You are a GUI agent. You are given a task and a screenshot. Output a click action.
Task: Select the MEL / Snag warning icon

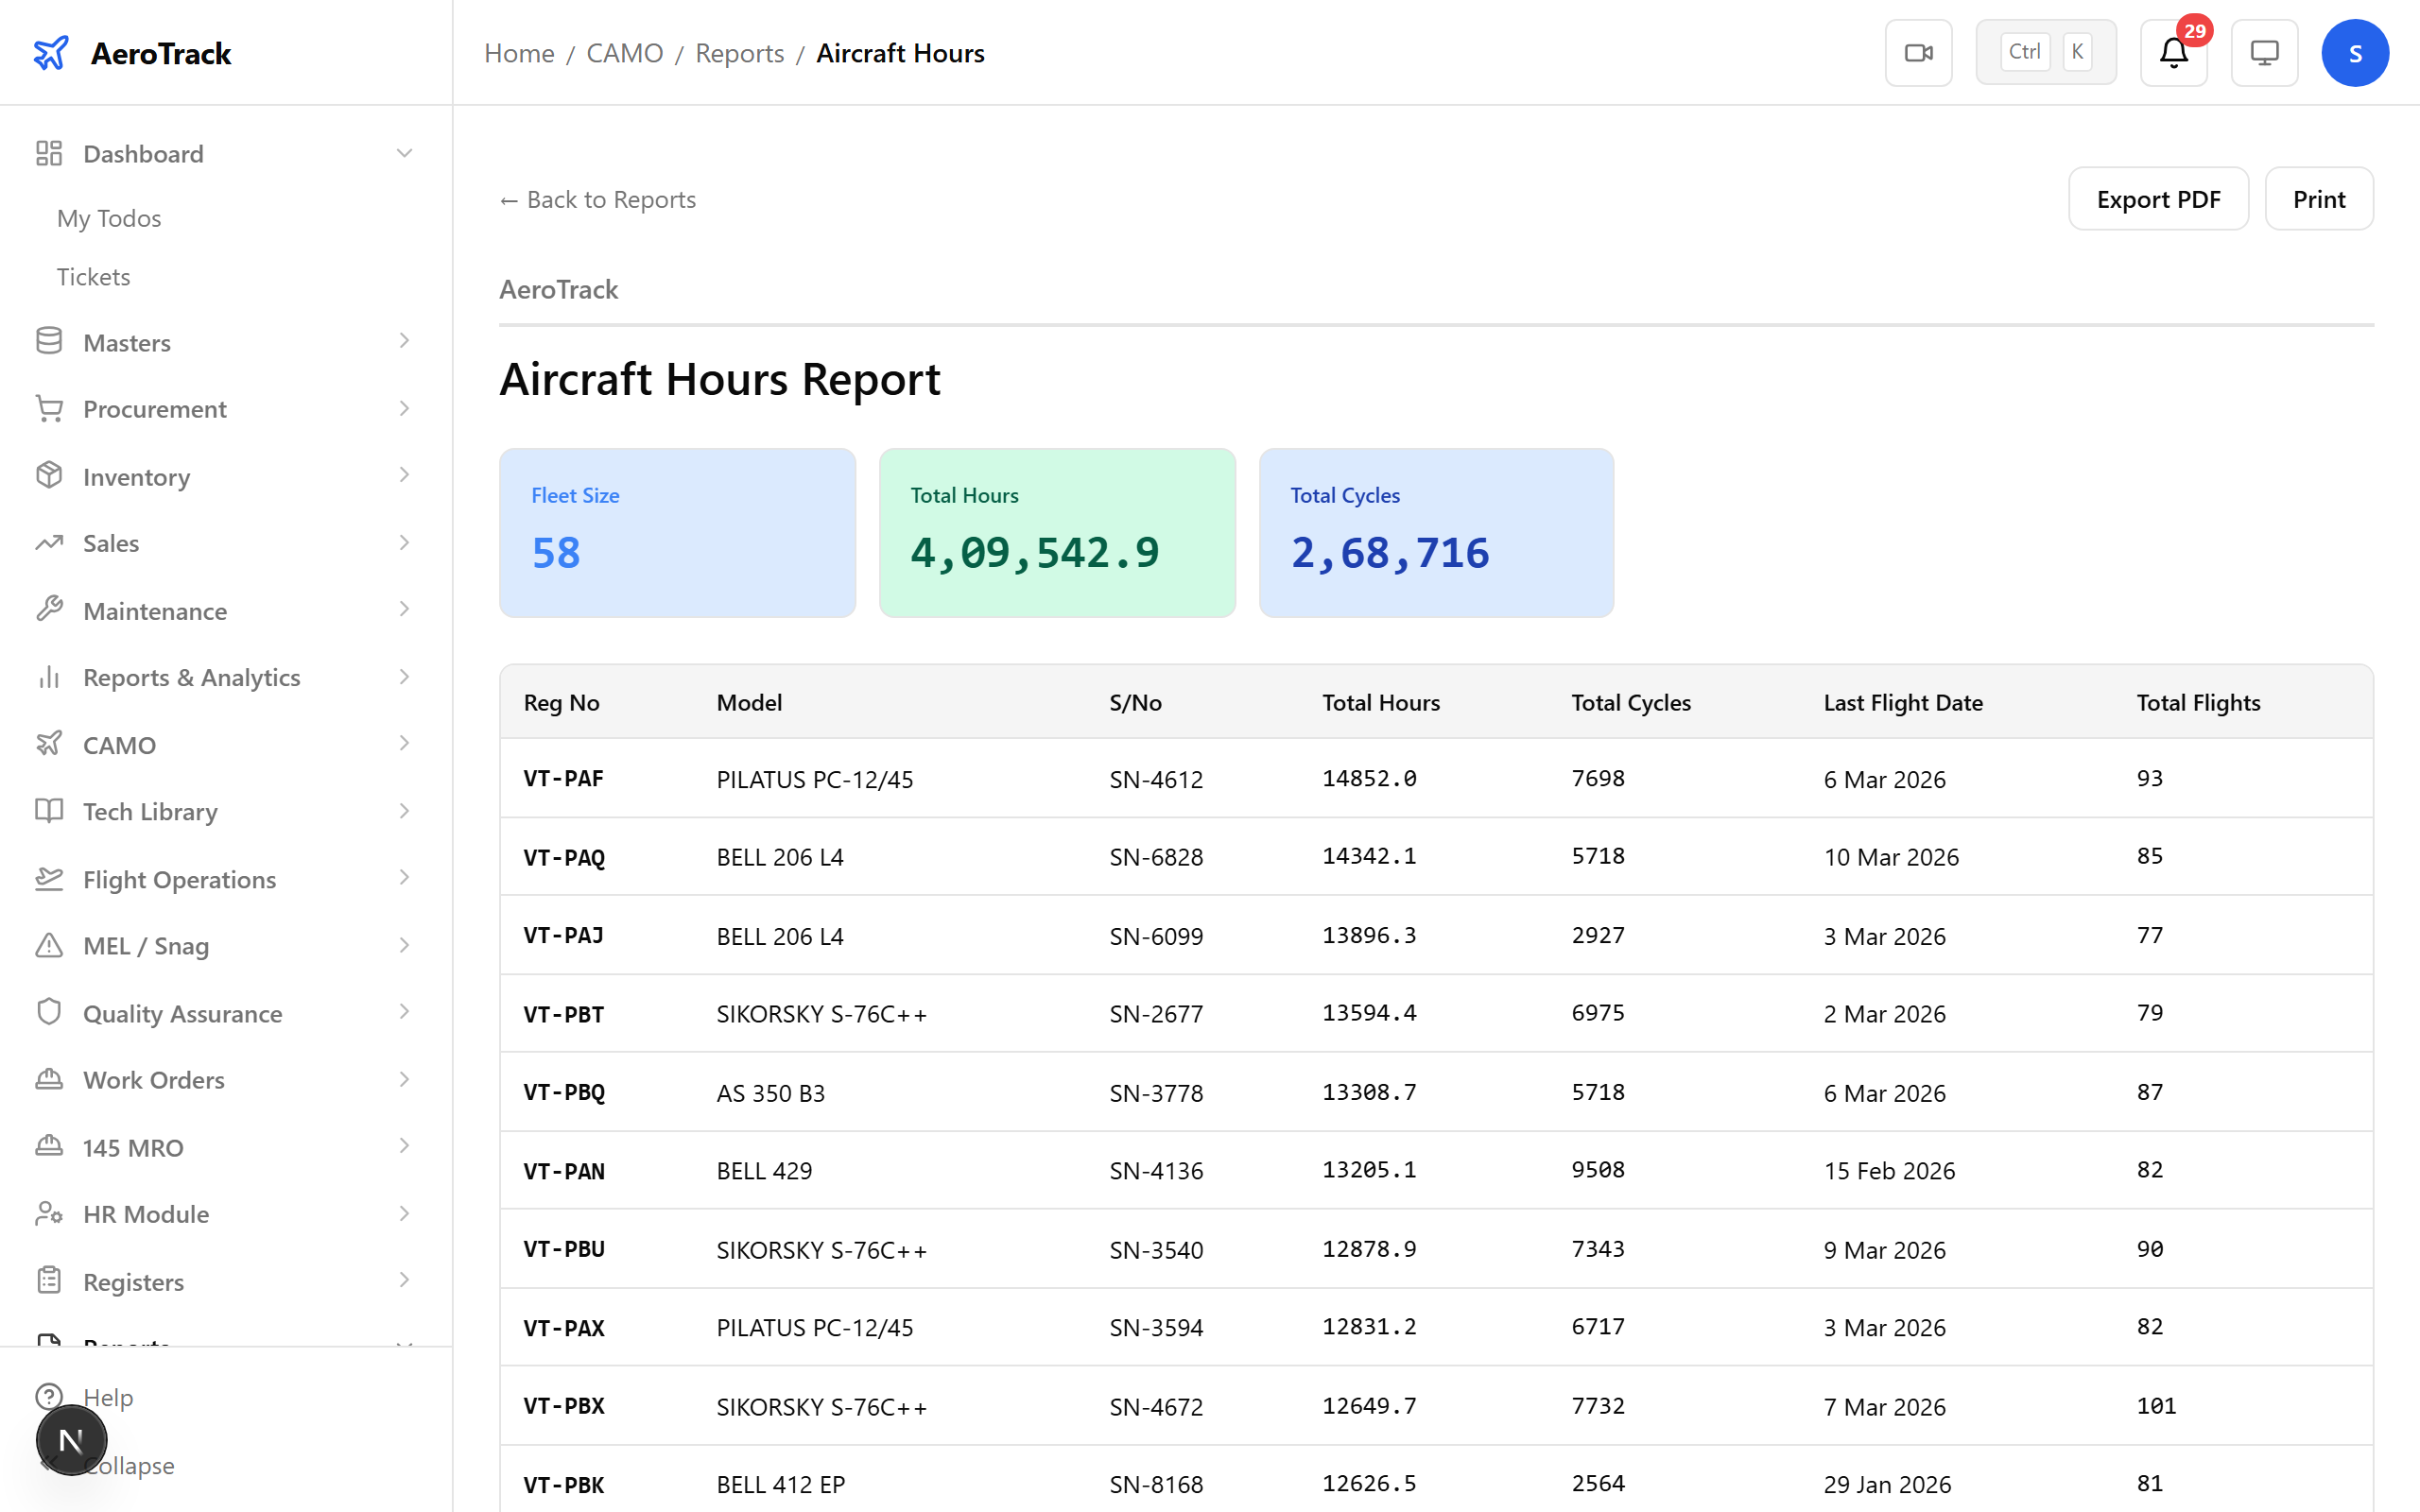[x=49, y=945]
